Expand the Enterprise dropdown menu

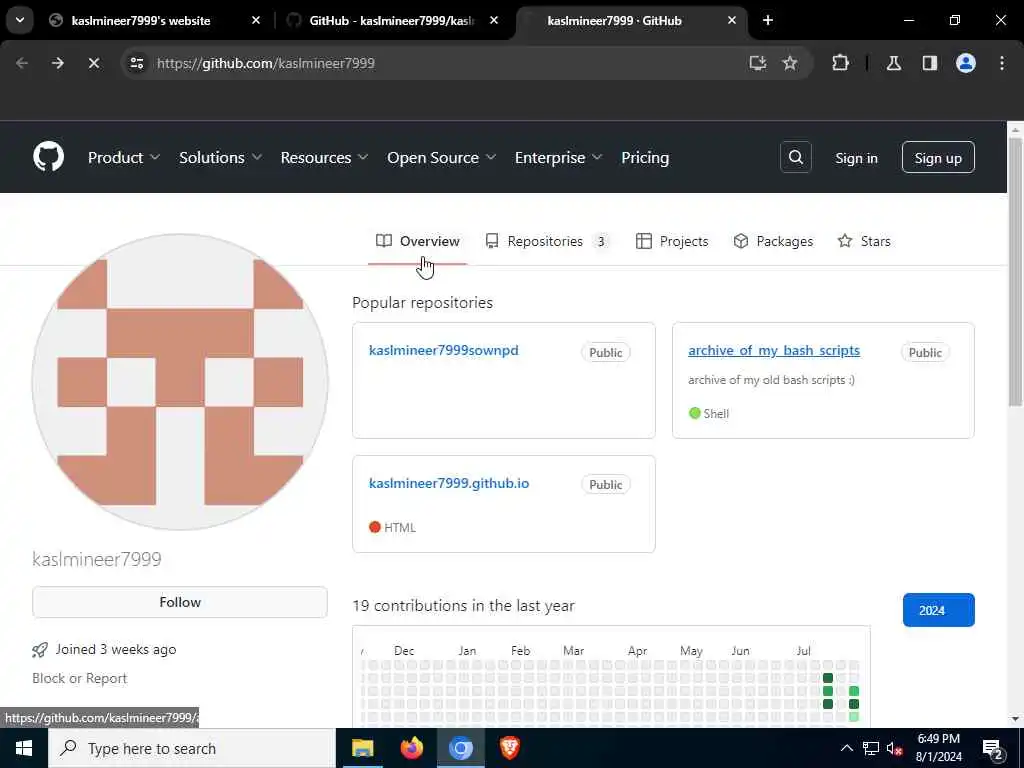558,157
